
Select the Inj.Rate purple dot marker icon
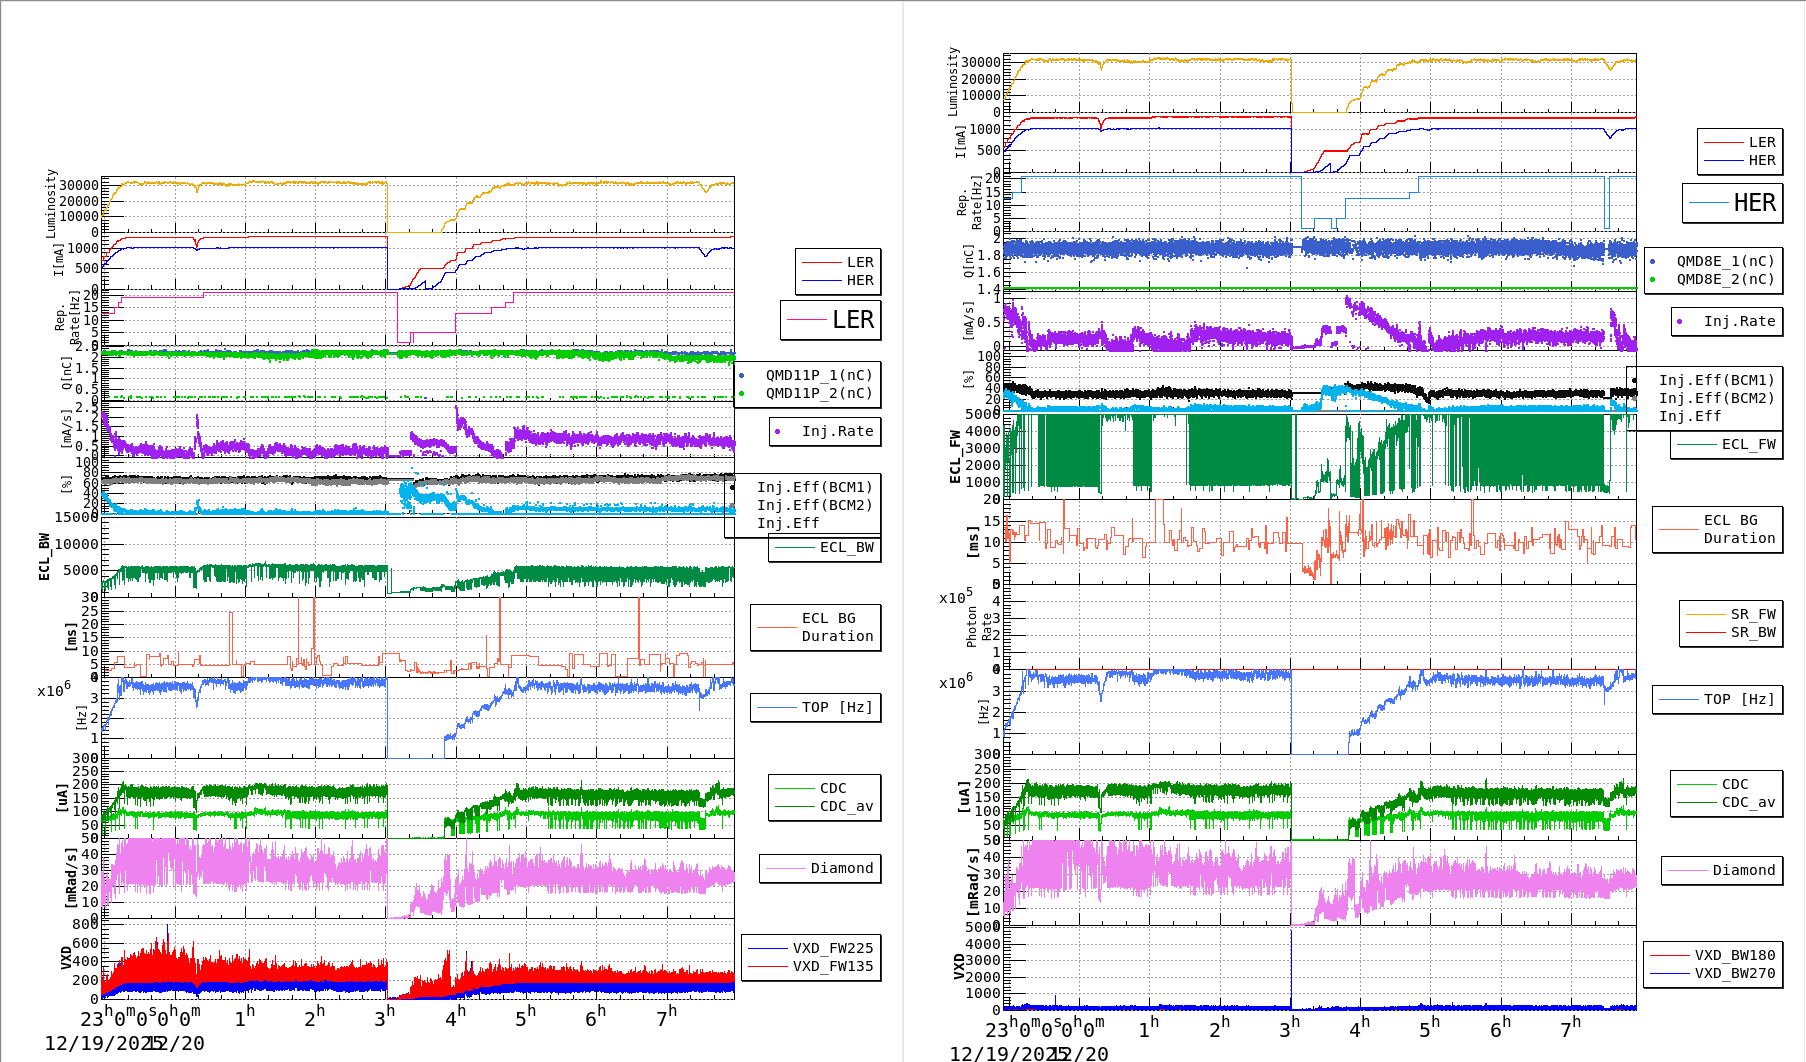[x=779, y=432]
